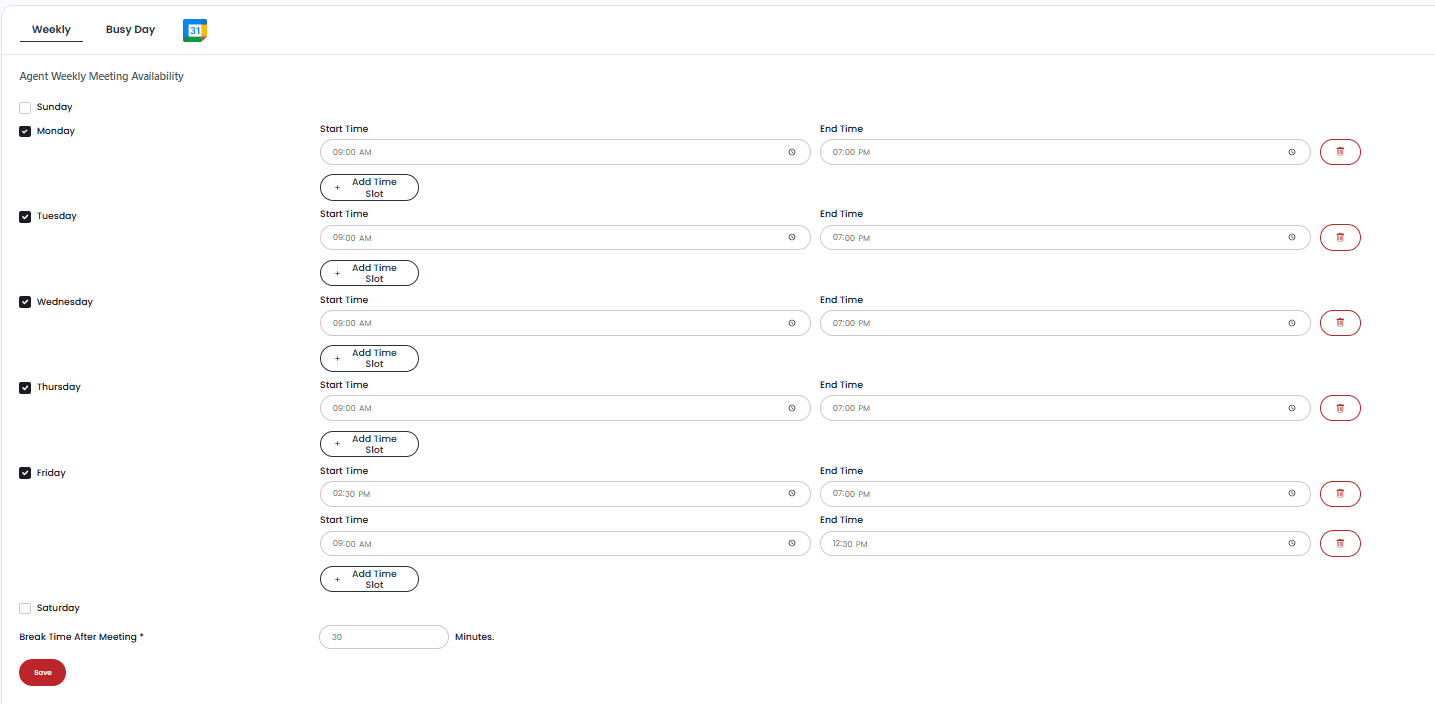Viewport: 1435px width, 704px height.
Task: Delete Friday's 09:00 AM slot trash icon
Action: (1340, 544)
